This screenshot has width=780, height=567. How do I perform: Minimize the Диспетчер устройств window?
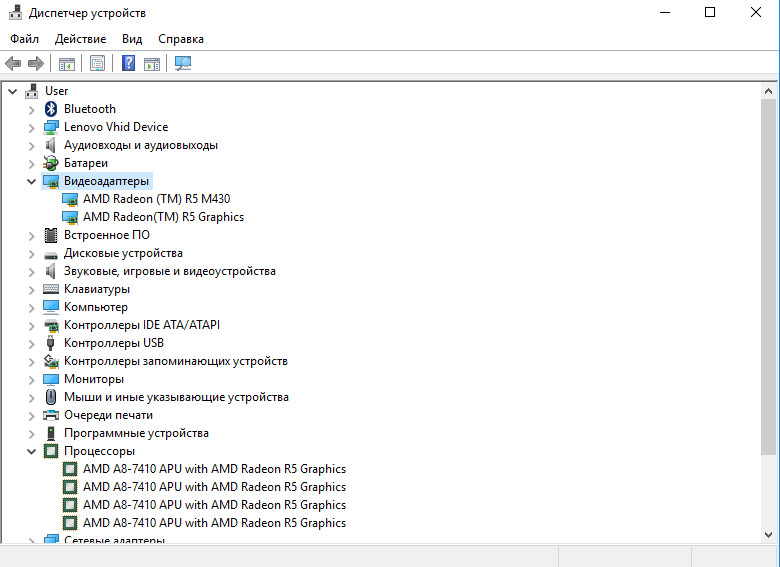tap(665, 12)
